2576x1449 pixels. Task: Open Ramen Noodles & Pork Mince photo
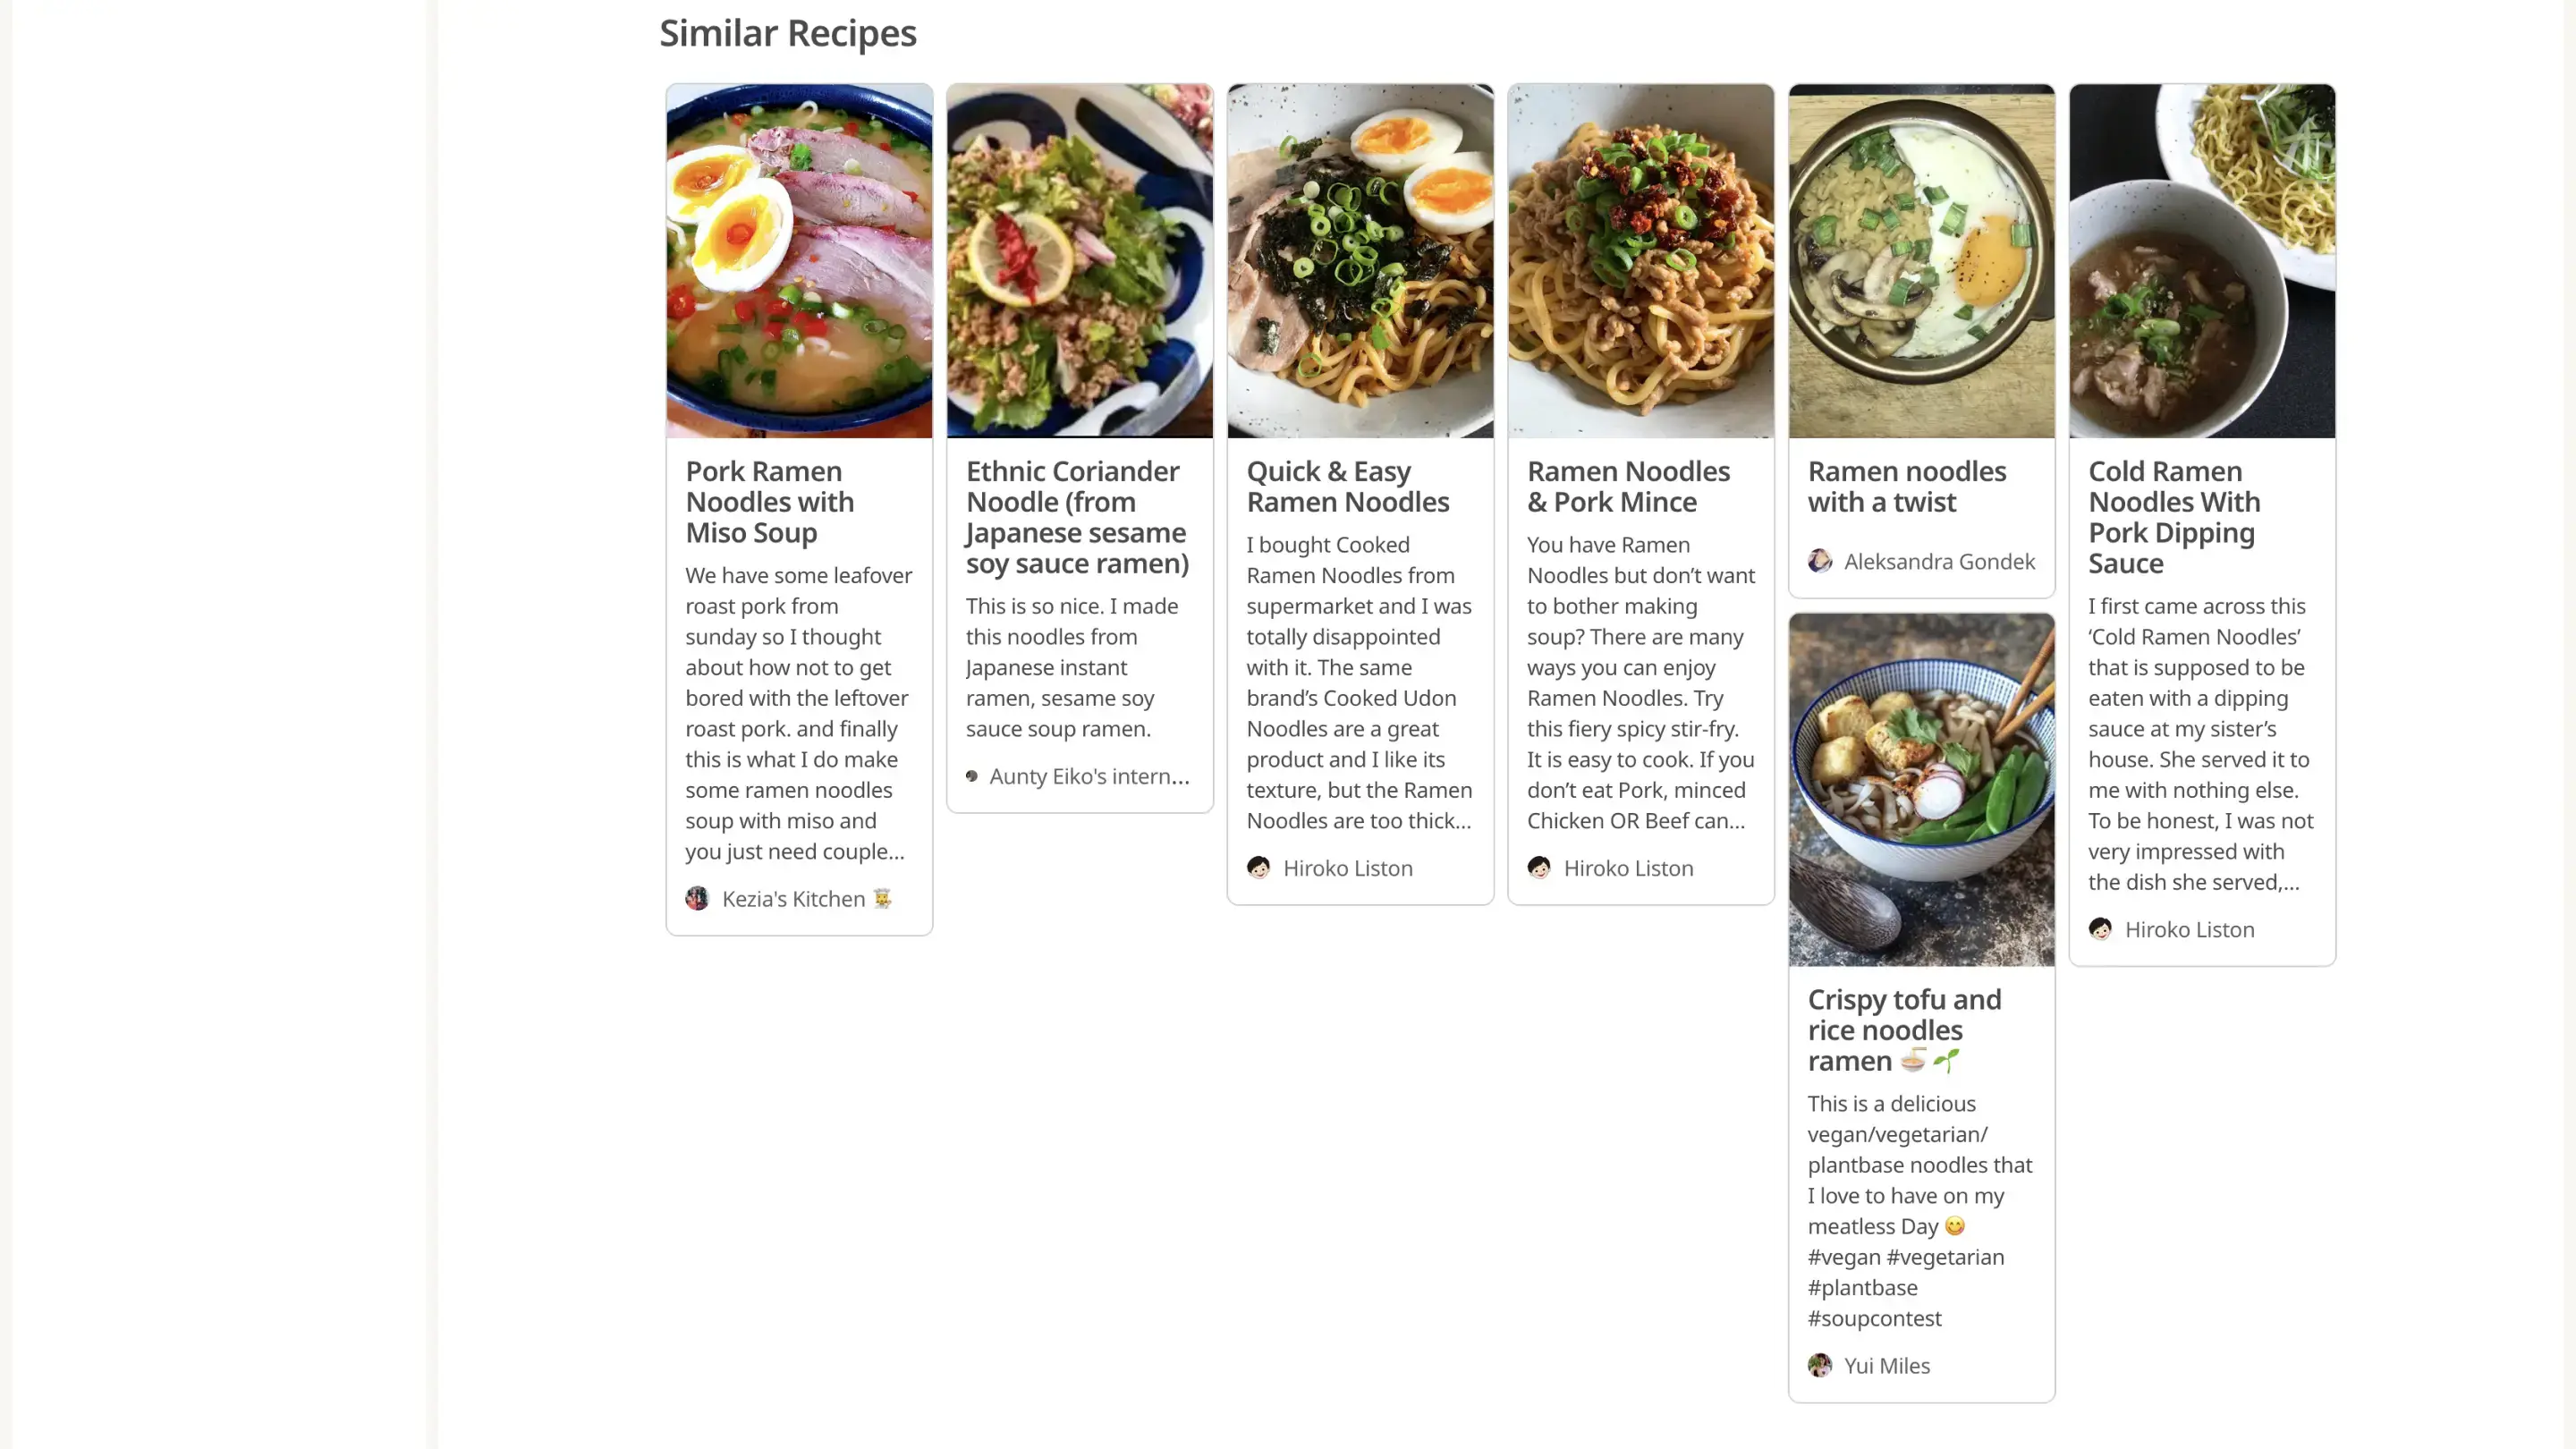click(x=1640, y=260)
